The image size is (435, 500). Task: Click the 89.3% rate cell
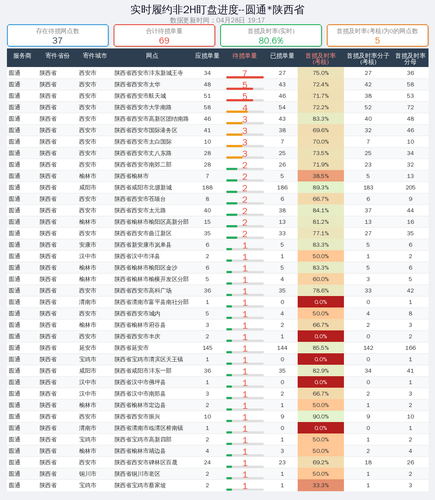point(321,187)
